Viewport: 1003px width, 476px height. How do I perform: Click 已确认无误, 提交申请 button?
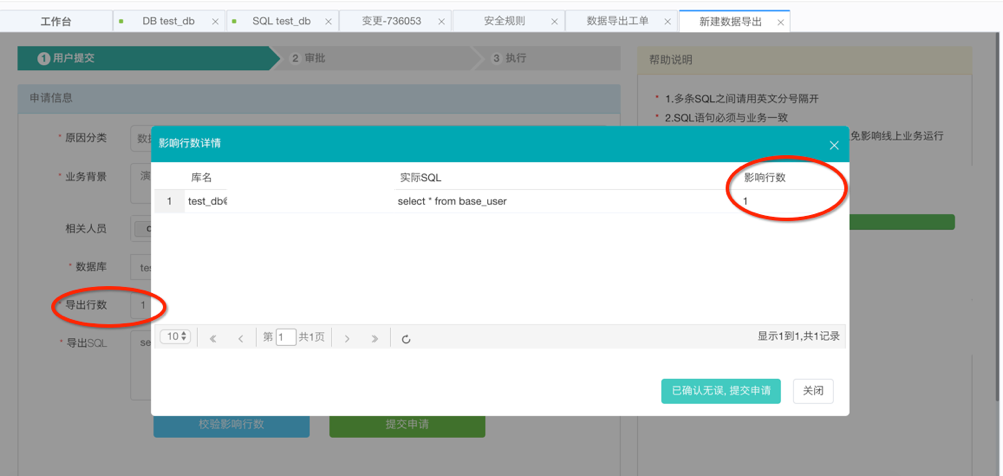721,391
